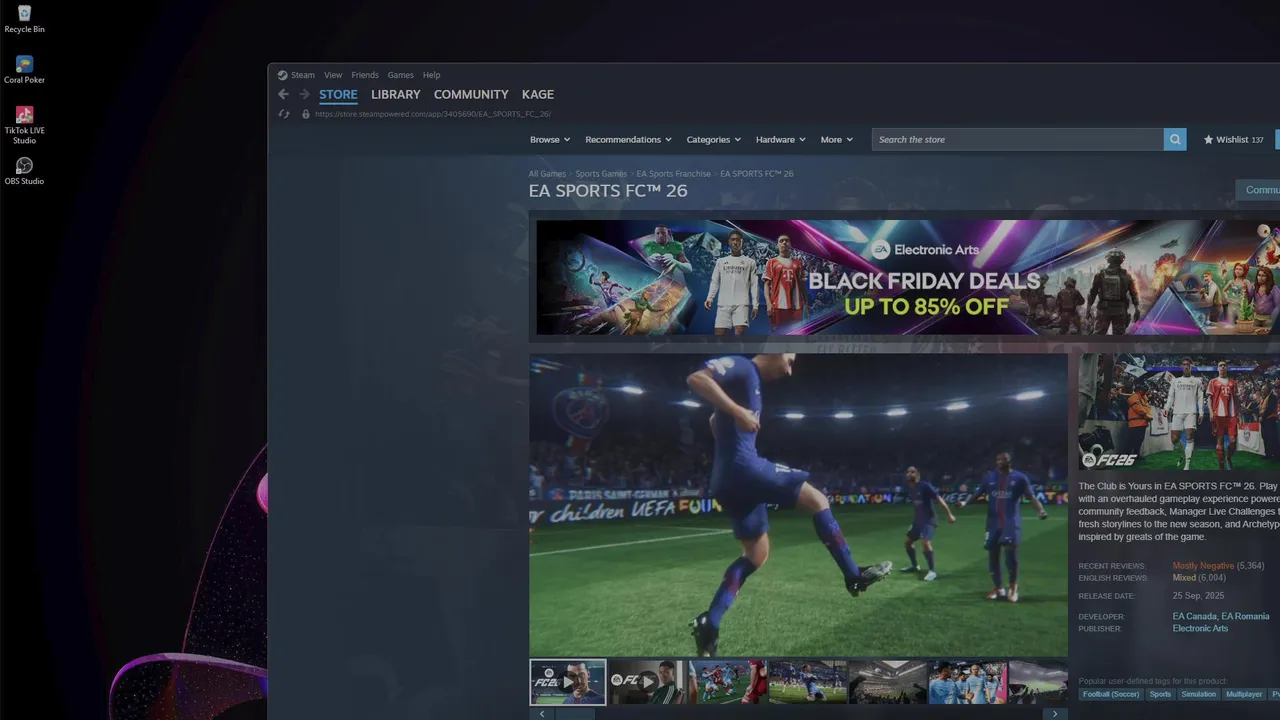
Task: Open the EA SPORTS FC 26 breadcrumb
Action: coord(757,174)
